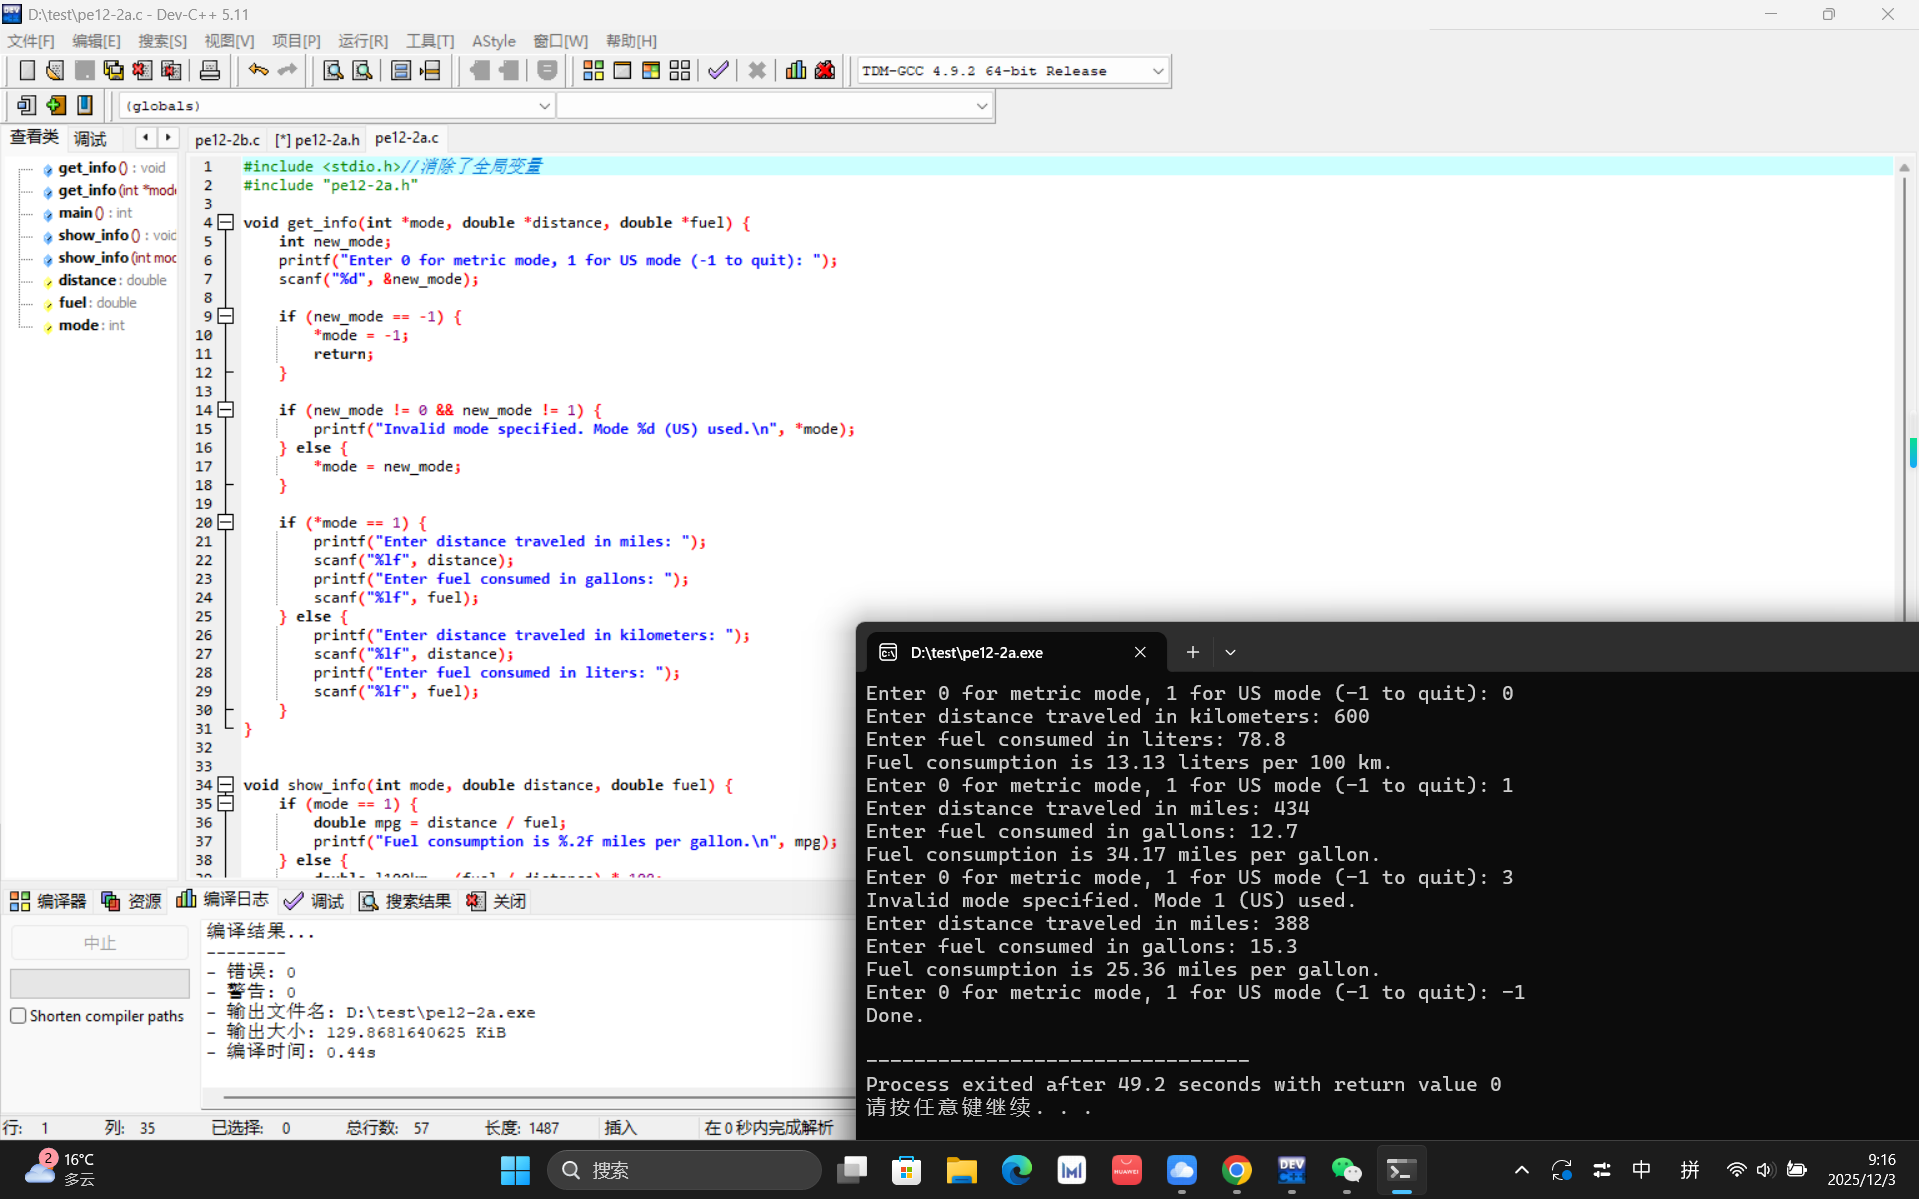Click the taskbar 搜索 search box
1919x1199 pixels.
pyautogui.click(x=684, y=1170)
